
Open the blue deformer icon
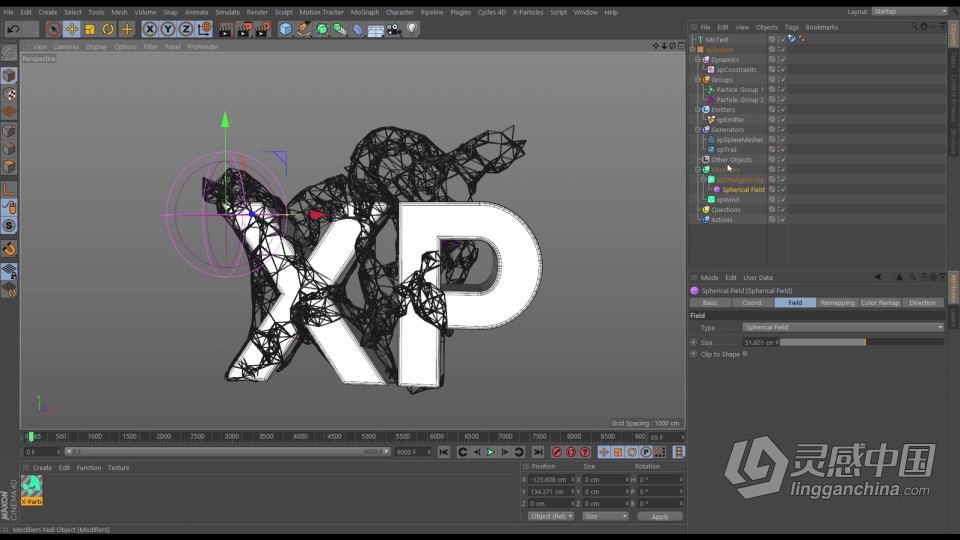pos(358,29)
